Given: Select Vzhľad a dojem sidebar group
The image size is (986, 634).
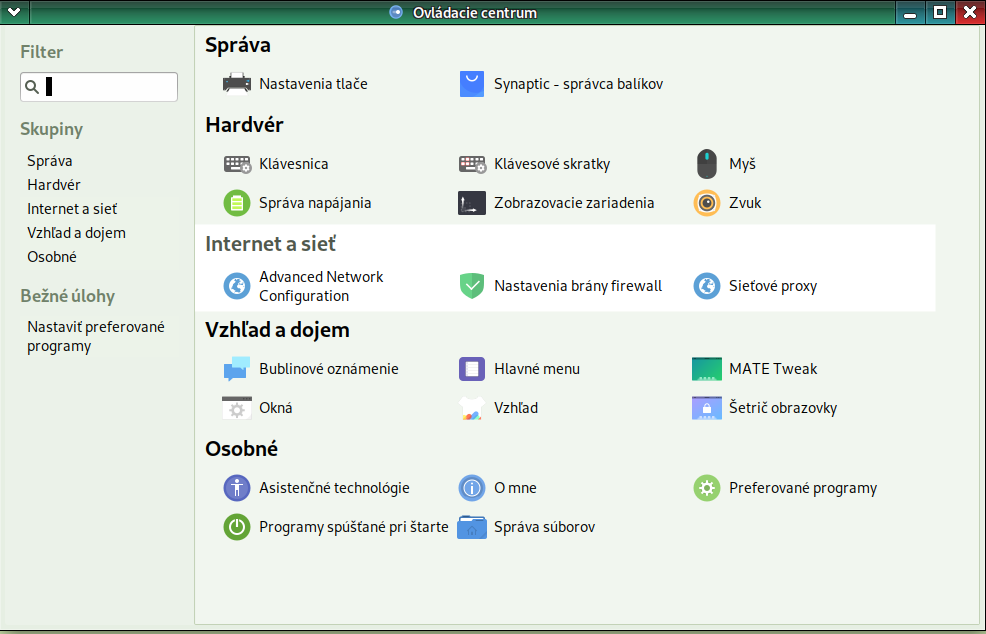Looking at the screenshot, I should click(76, 233).
